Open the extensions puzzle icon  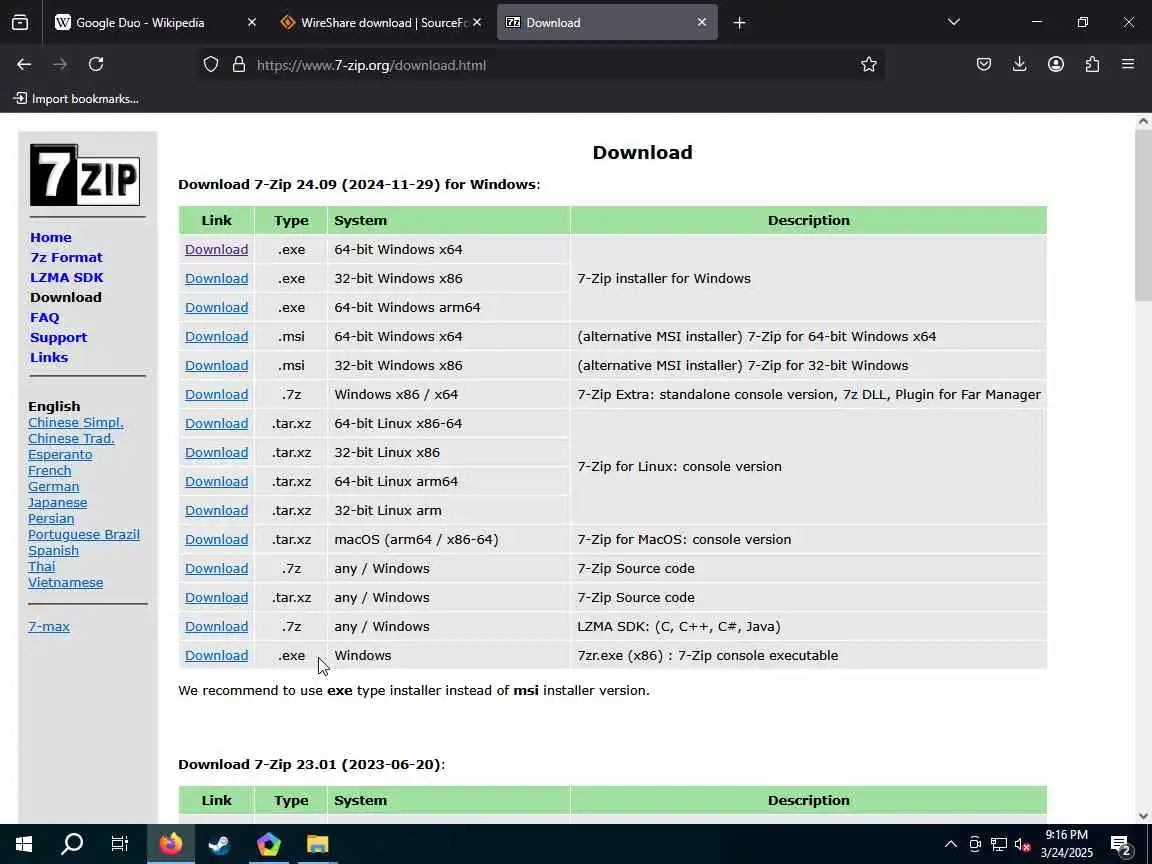1092,65
